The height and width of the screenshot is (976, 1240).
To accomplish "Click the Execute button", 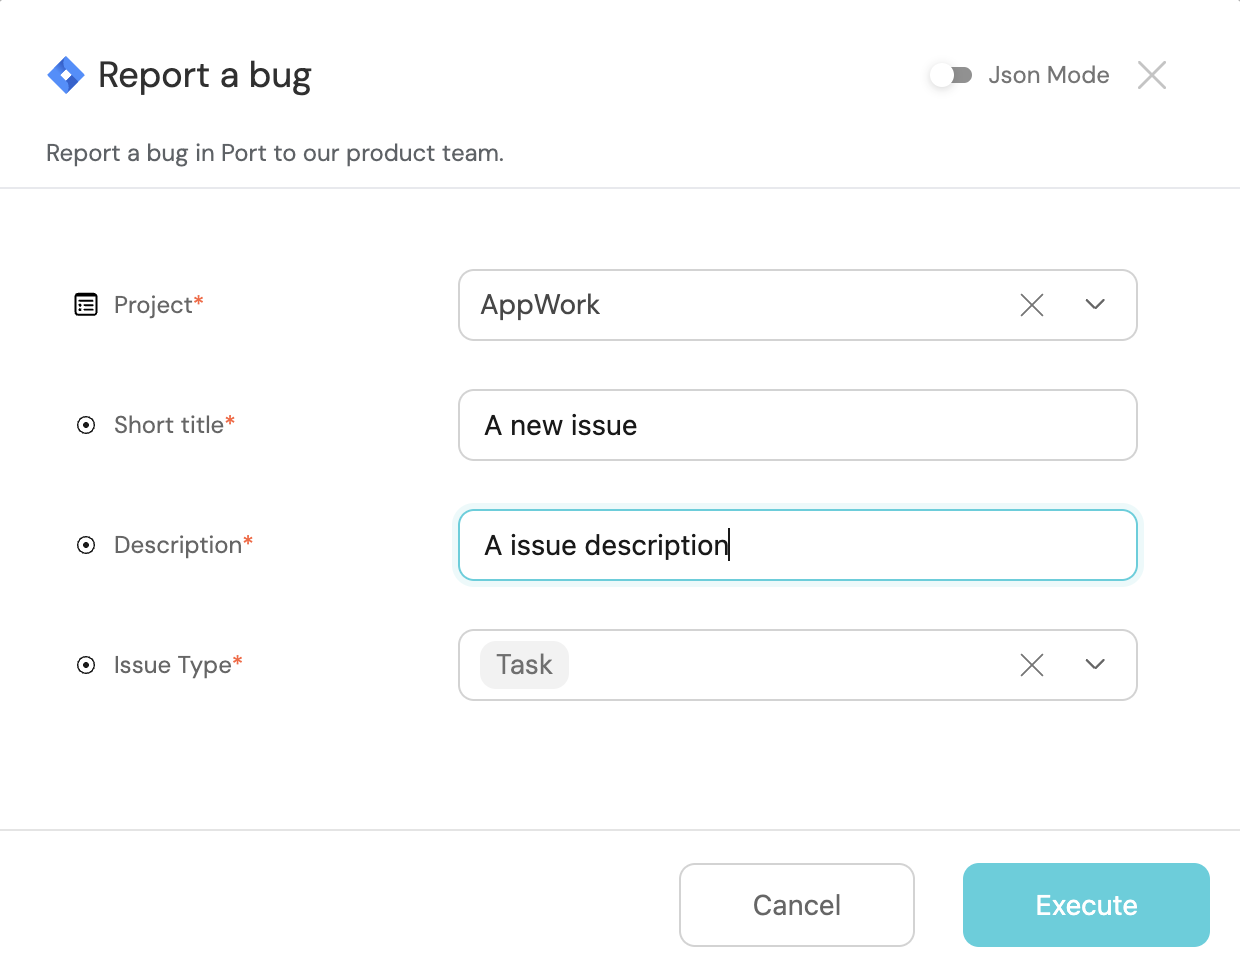I will pyautogui.click(x=1086, y=905).
